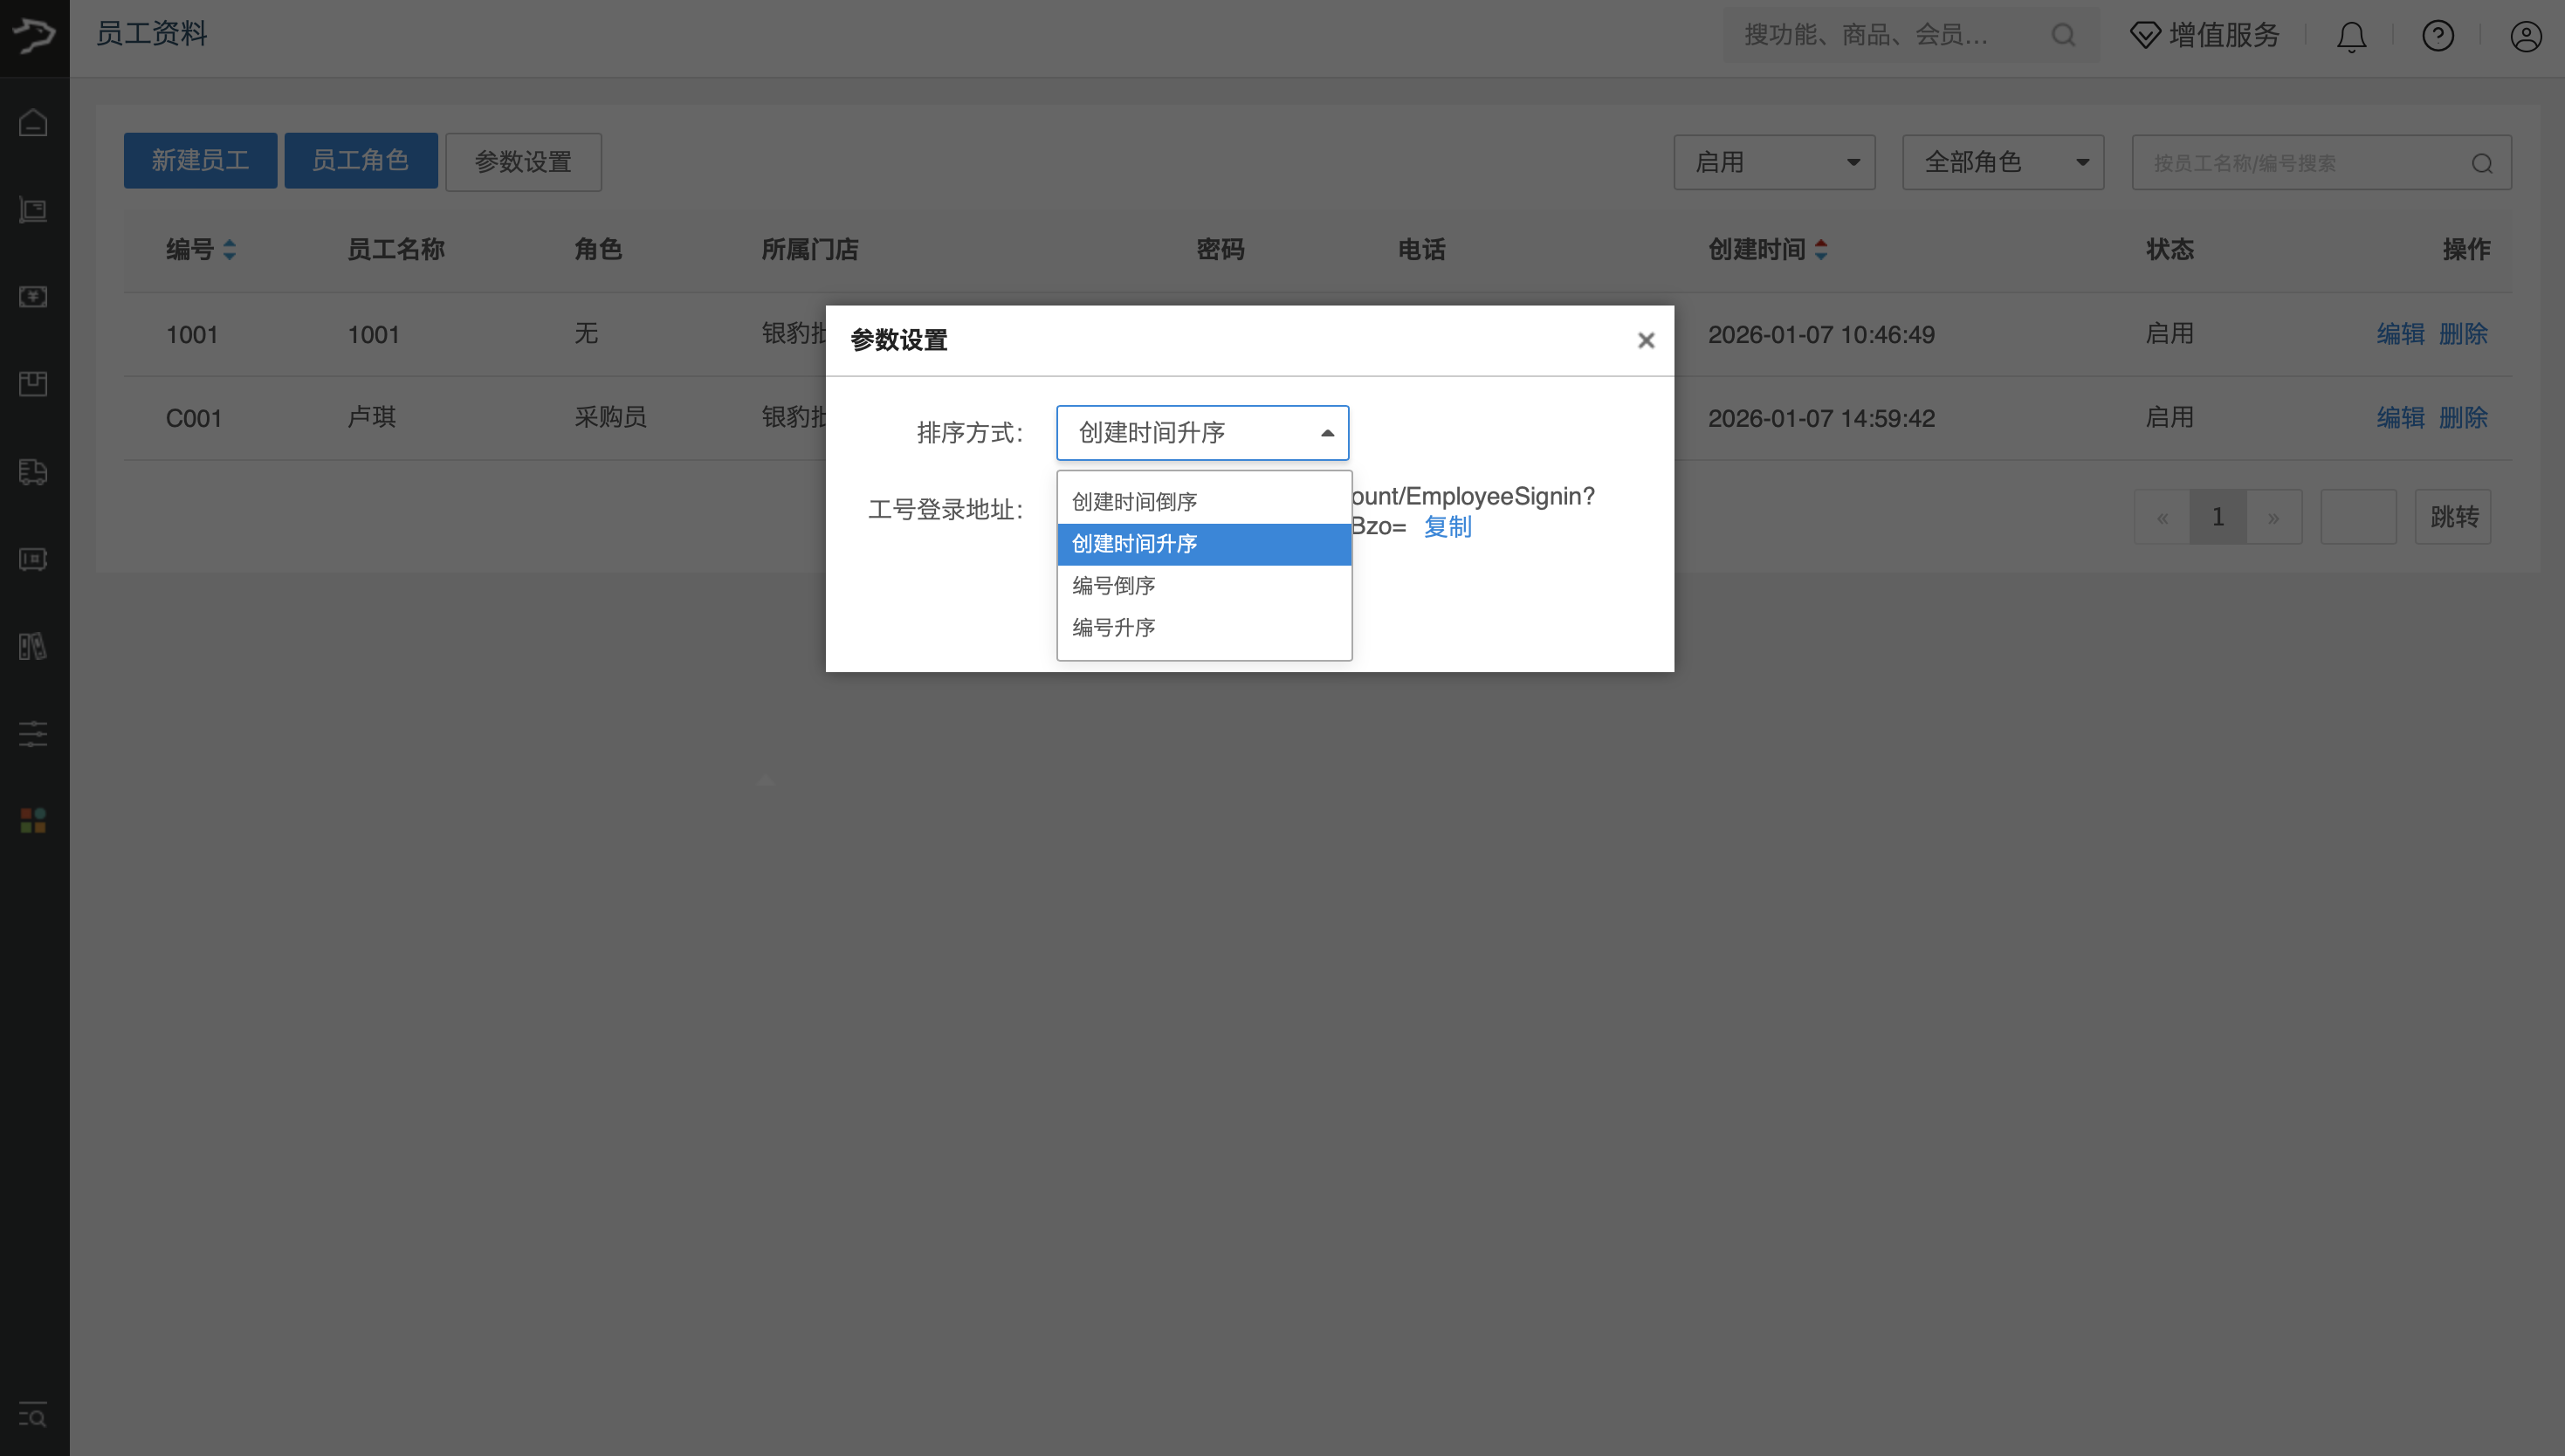Click the 复制 link to copy login URL
This screenshot has height=1456, width=2565.
point(1447,527)
